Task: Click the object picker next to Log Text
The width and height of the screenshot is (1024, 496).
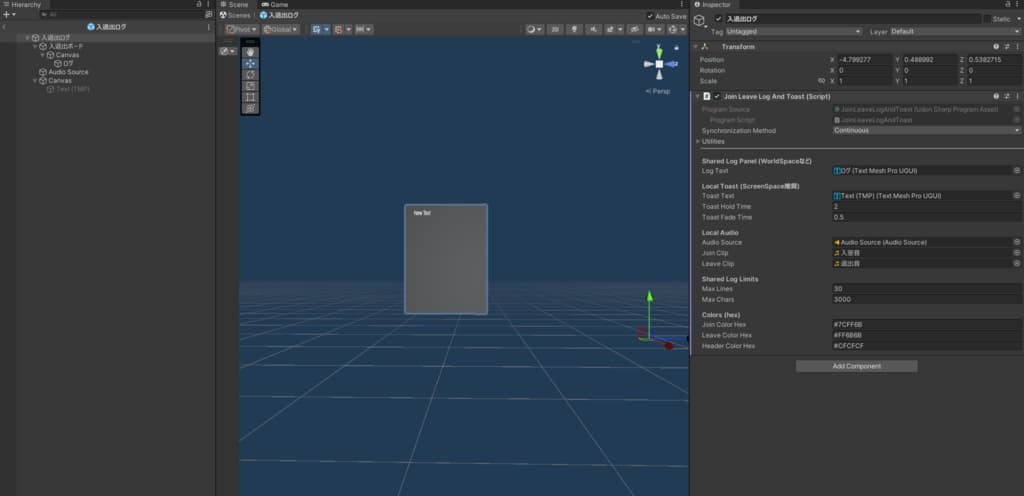Action: (x=1017, y=170)
